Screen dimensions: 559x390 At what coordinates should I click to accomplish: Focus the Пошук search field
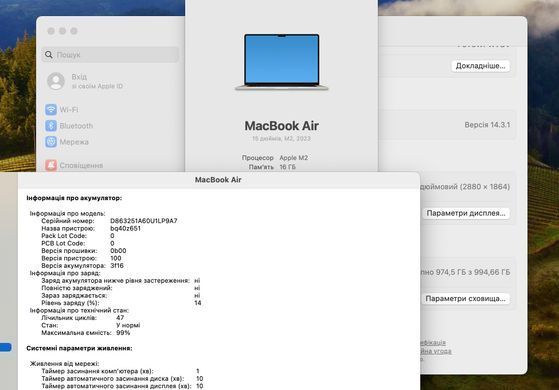pyautogui.click(x=110, y=55)
